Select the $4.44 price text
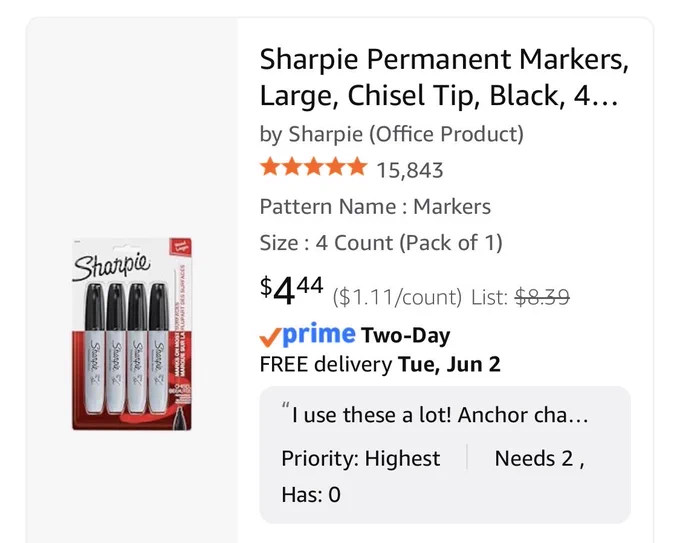This screenshot has height=543, width=680. click(x=291, y=291)
